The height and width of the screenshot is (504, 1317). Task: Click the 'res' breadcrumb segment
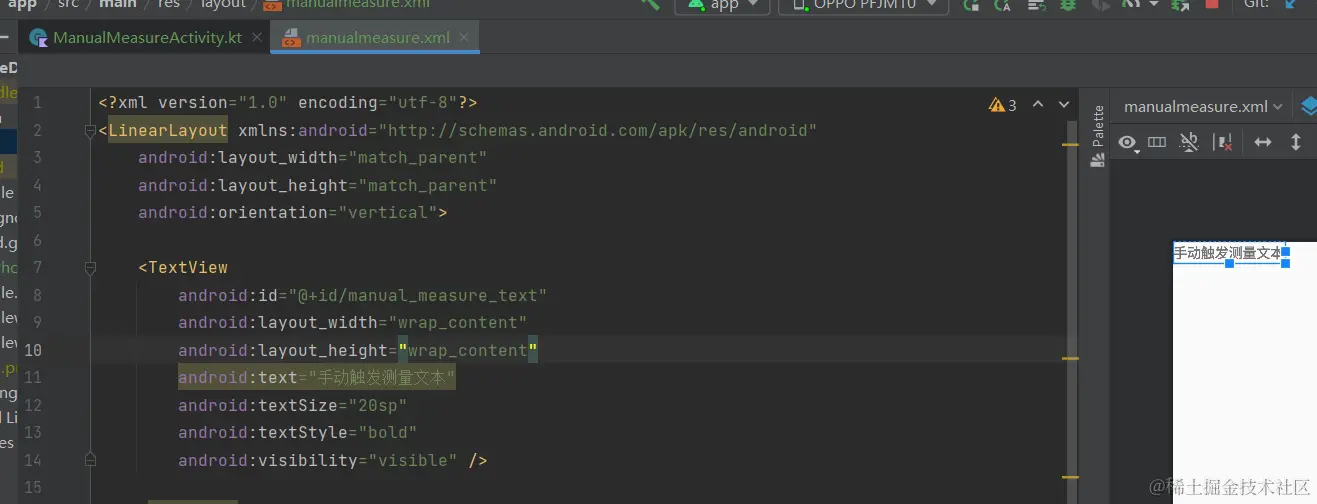[x=168, y=4]
